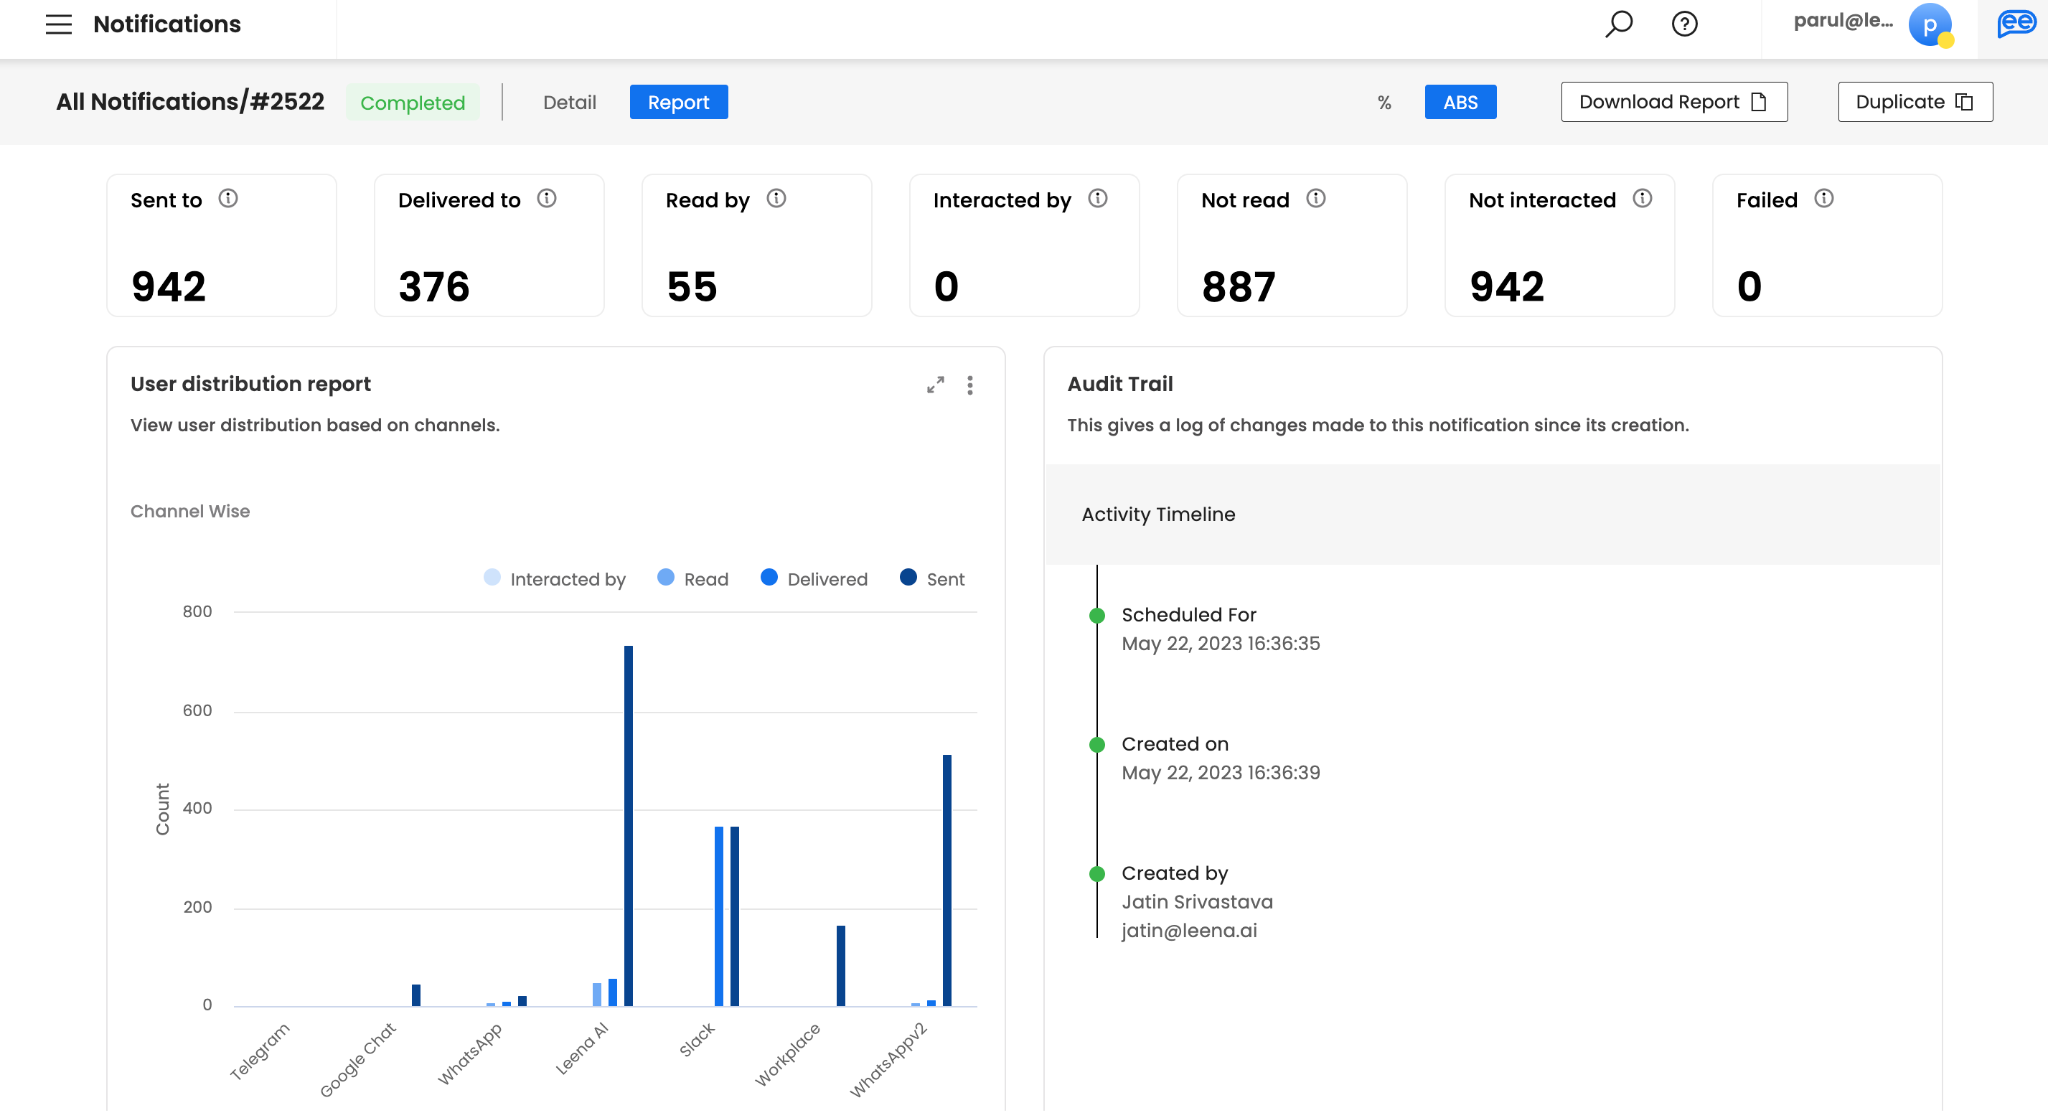The image size is (2048, 1111).
Task: Click the Duplicate button
Action: coord(1914,102)
